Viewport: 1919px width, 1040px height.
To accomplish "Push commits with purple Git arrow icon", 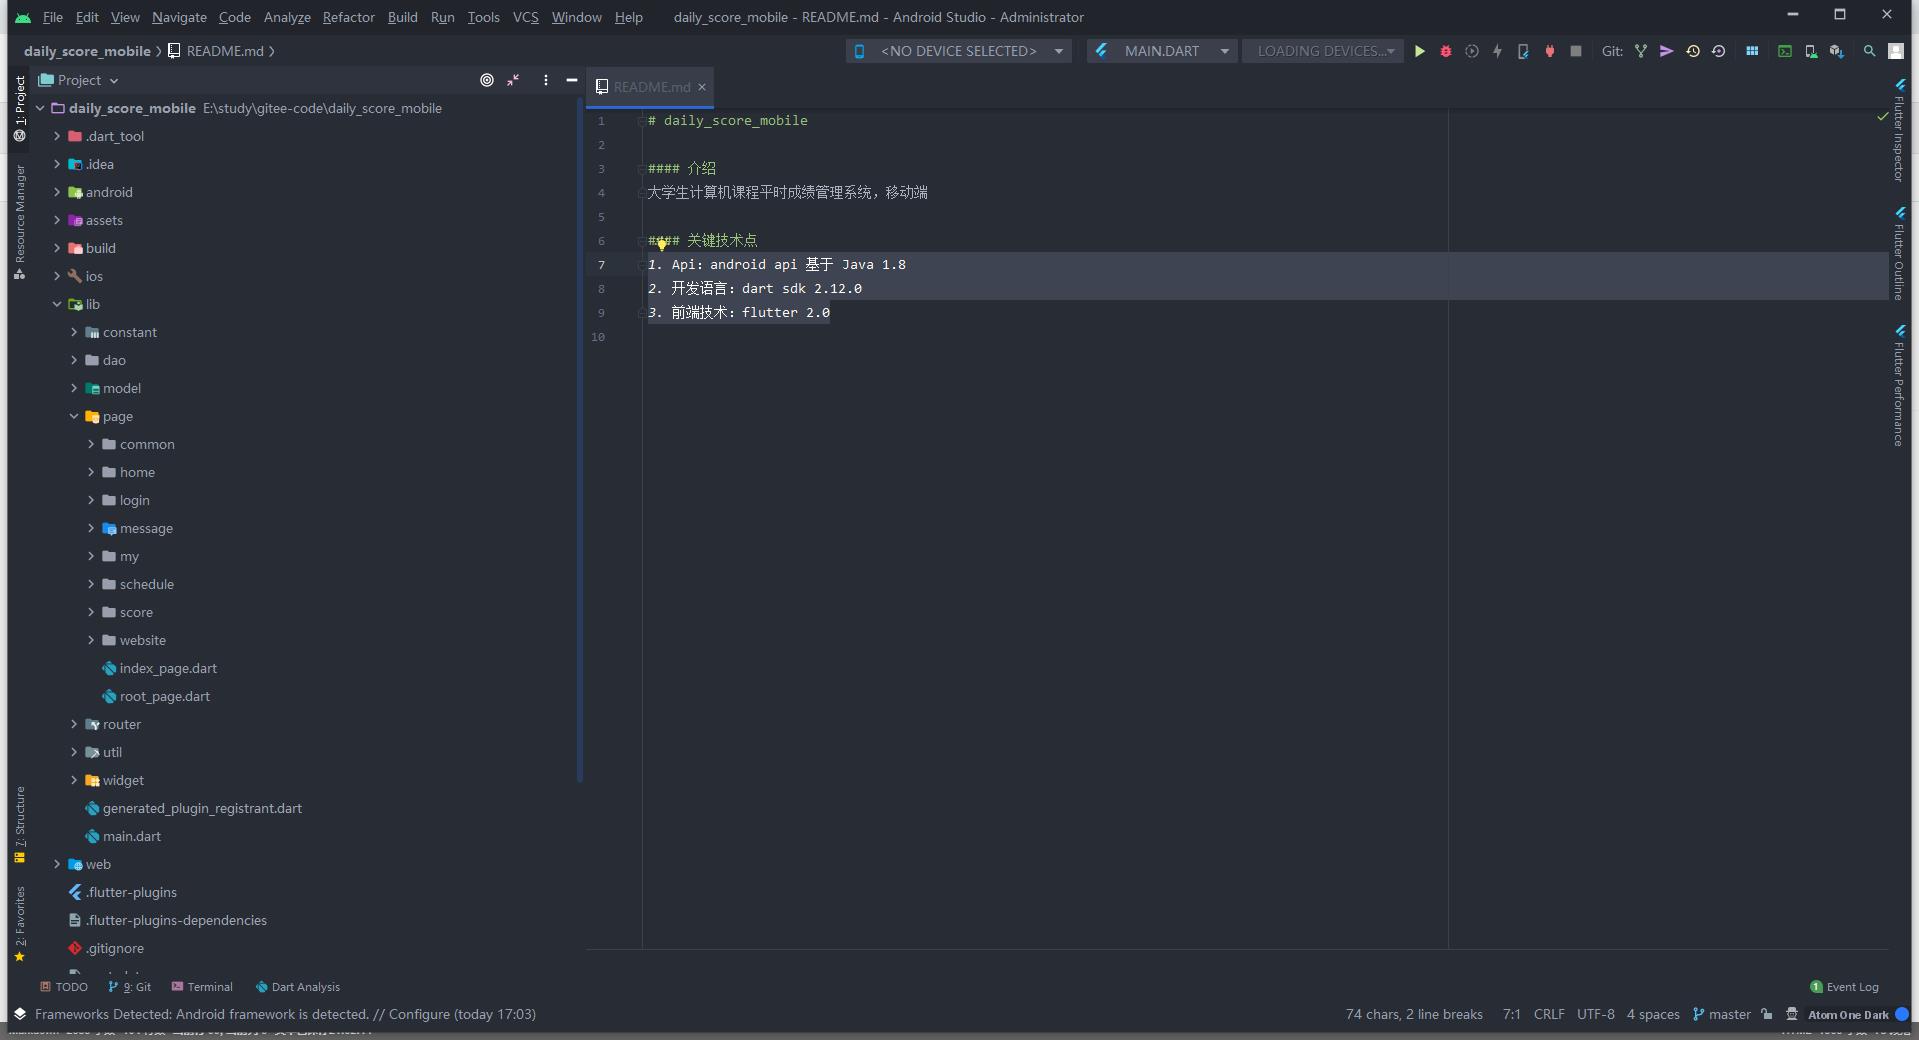I will point(1667,51).
